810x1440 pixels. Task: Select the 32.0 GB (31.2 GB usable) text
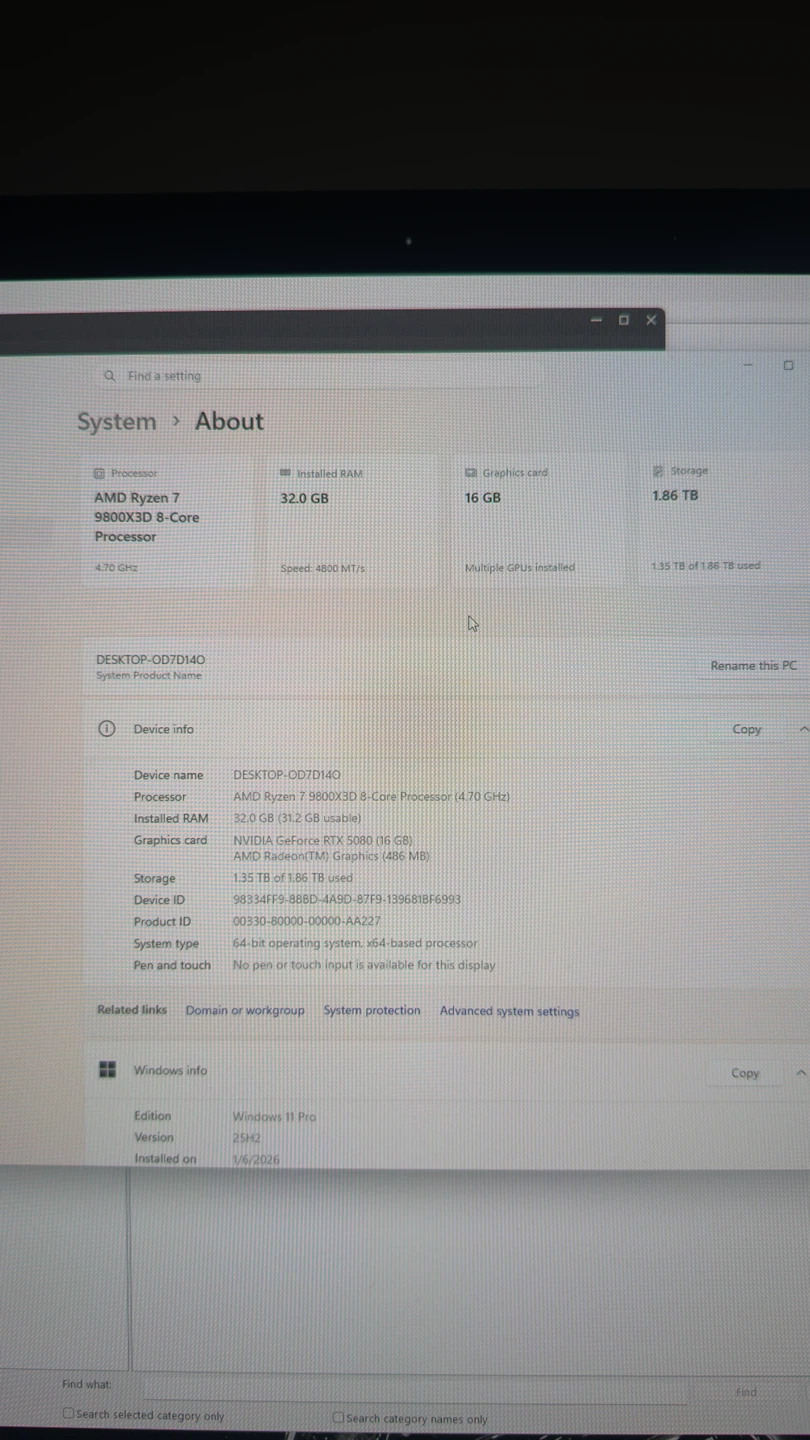click(x=297, y=818)
